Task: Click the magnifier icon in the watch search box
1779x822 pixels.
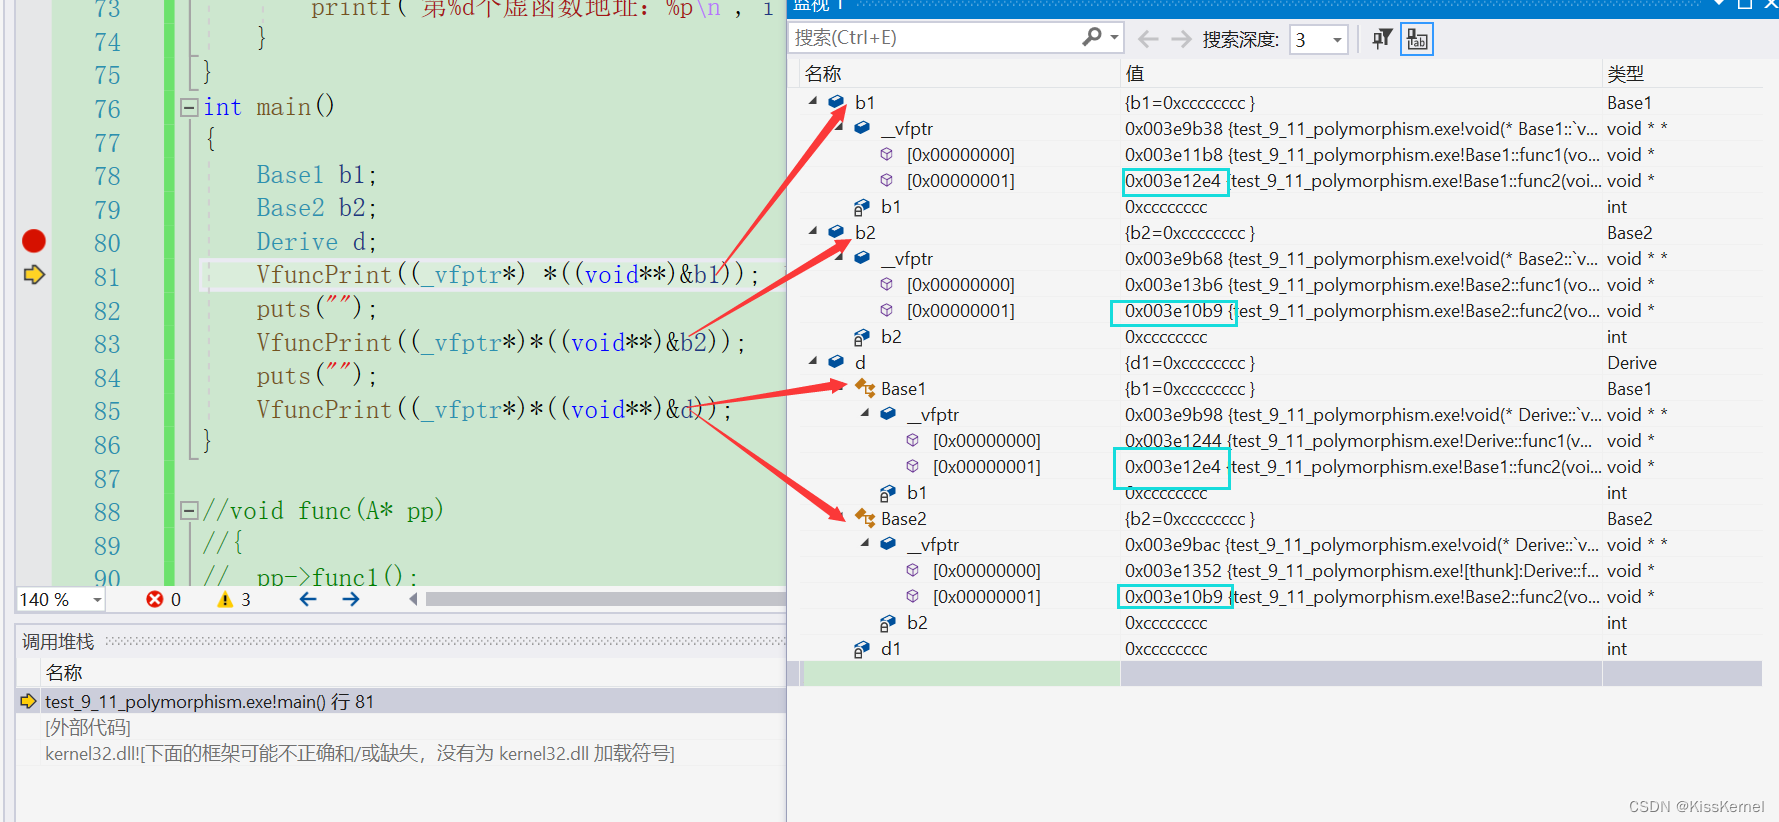Action: (x=1091, y=37)
